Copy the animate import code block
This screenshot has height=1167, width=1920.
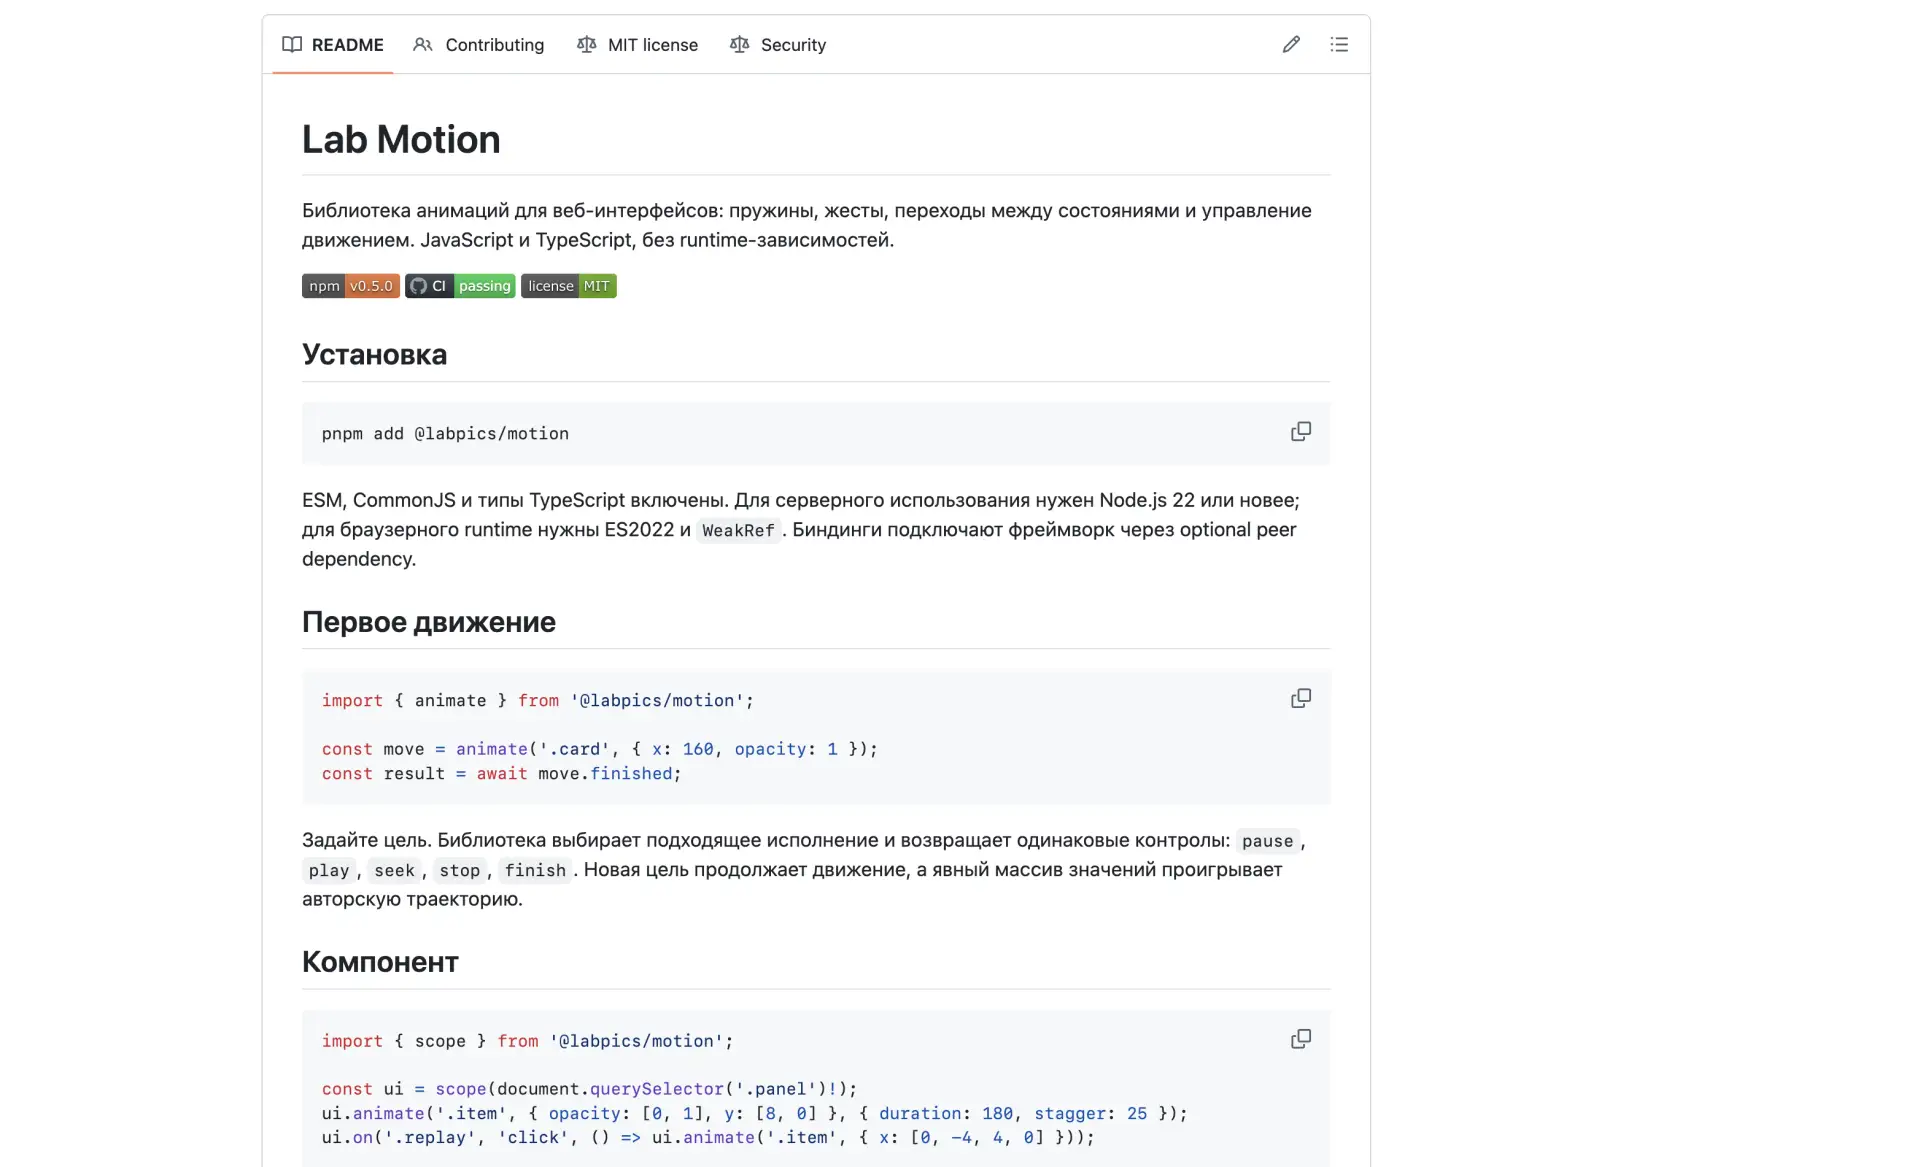pyautogui.click(x=1300, y=699)
